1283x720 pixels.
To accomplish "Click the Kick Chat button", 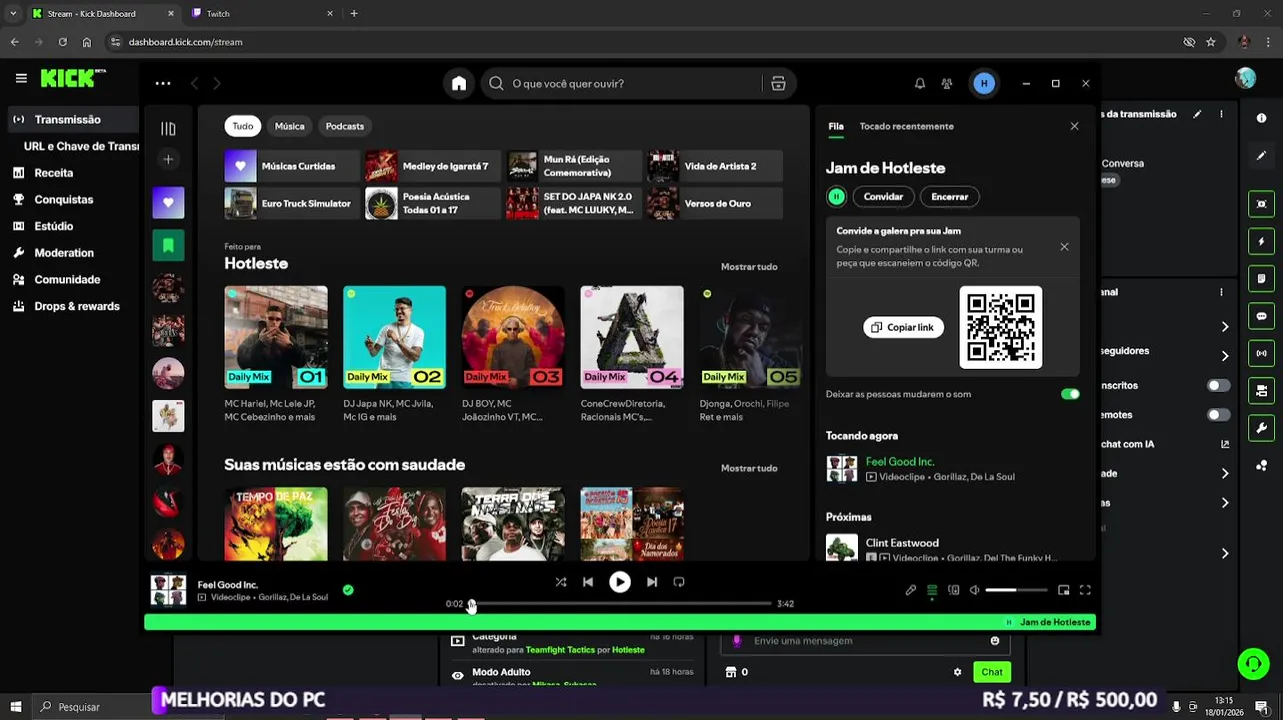I will [991, 672].
